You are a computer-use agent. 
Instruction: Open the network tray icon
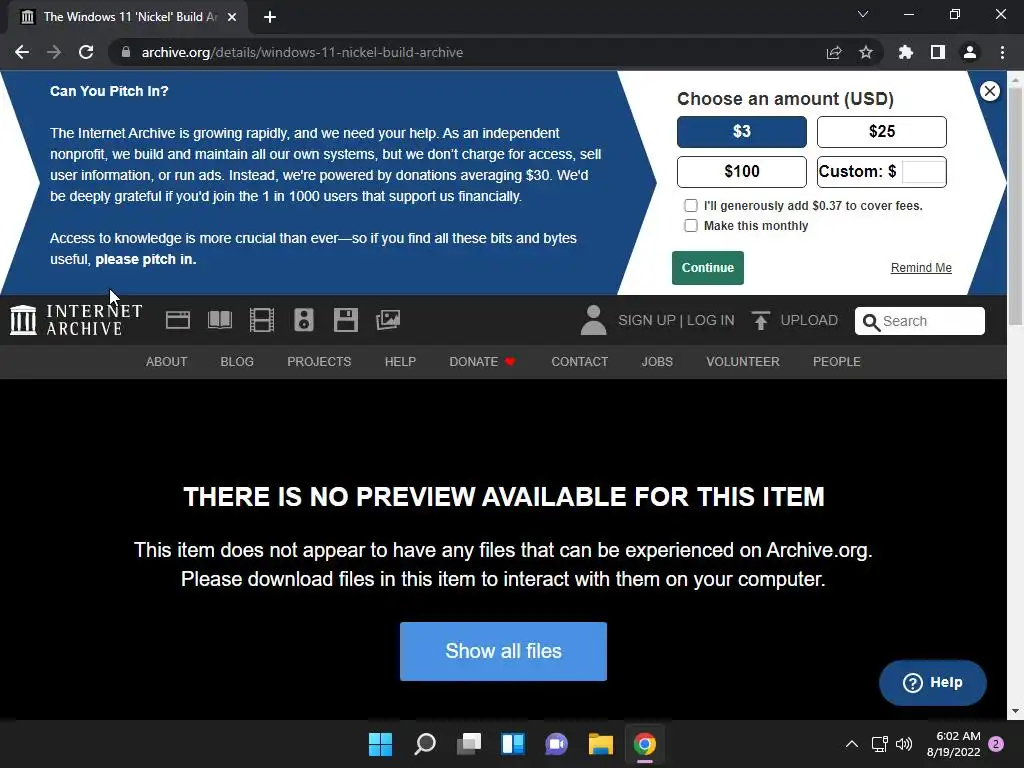(x=880, y=744)
